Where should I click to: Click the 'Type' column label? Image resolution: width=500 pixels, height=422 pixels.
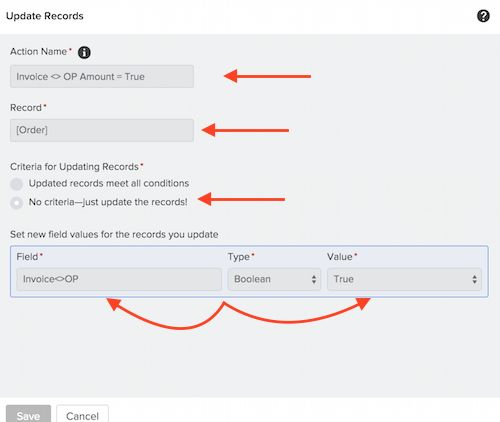tap(239, 257)
